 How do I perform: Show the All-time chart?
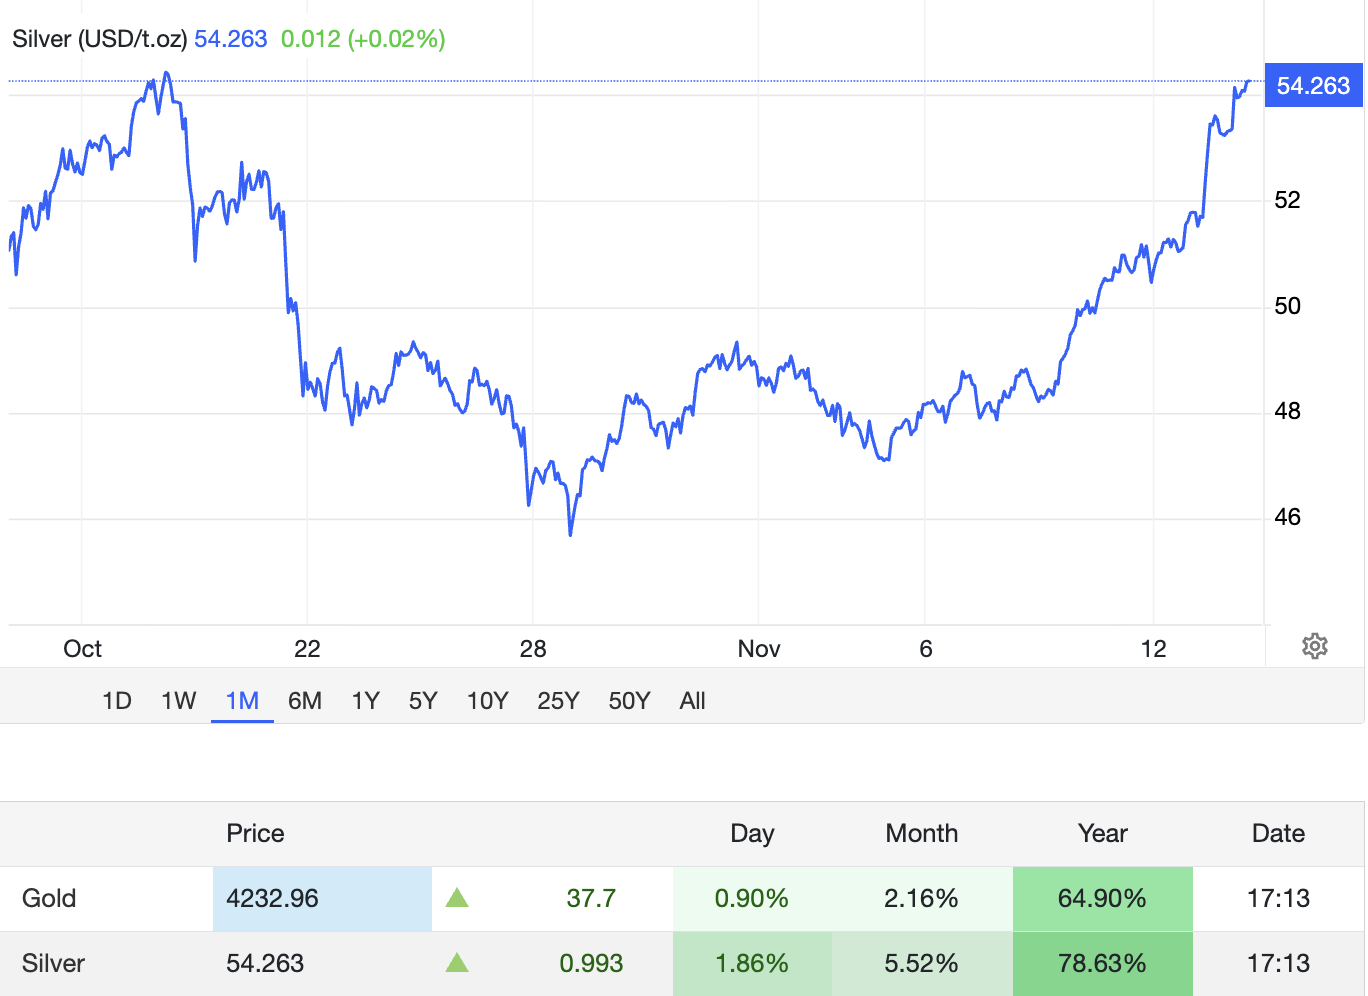coord(692,701)
